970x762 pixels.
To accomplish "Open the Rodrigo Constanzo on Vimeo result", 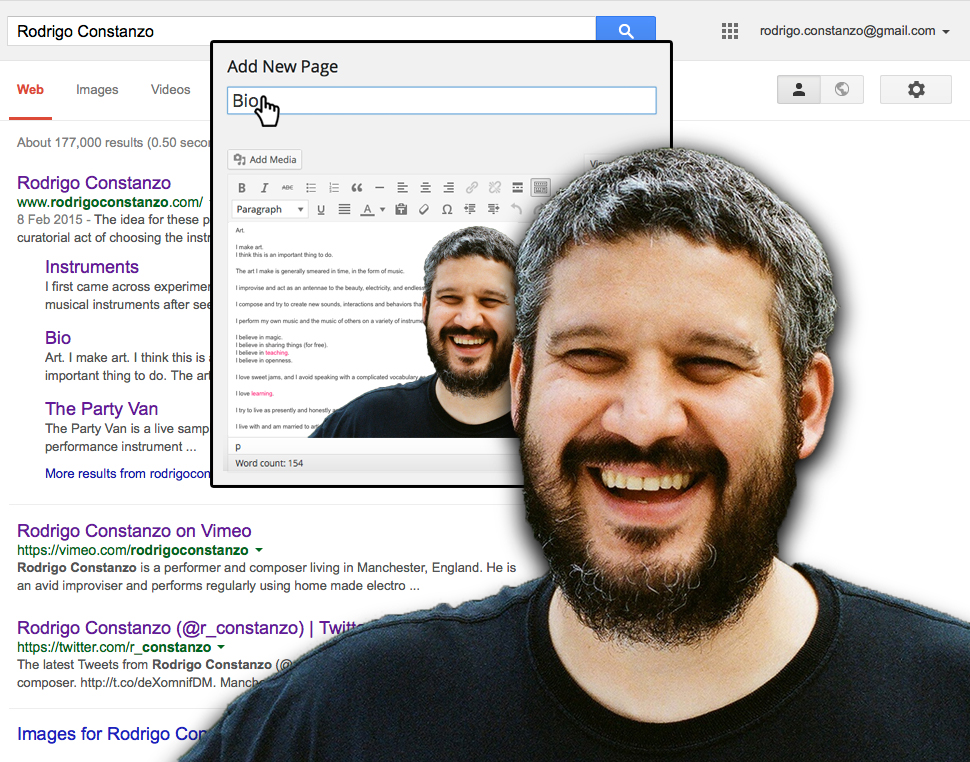I will (x=134, y=531).
